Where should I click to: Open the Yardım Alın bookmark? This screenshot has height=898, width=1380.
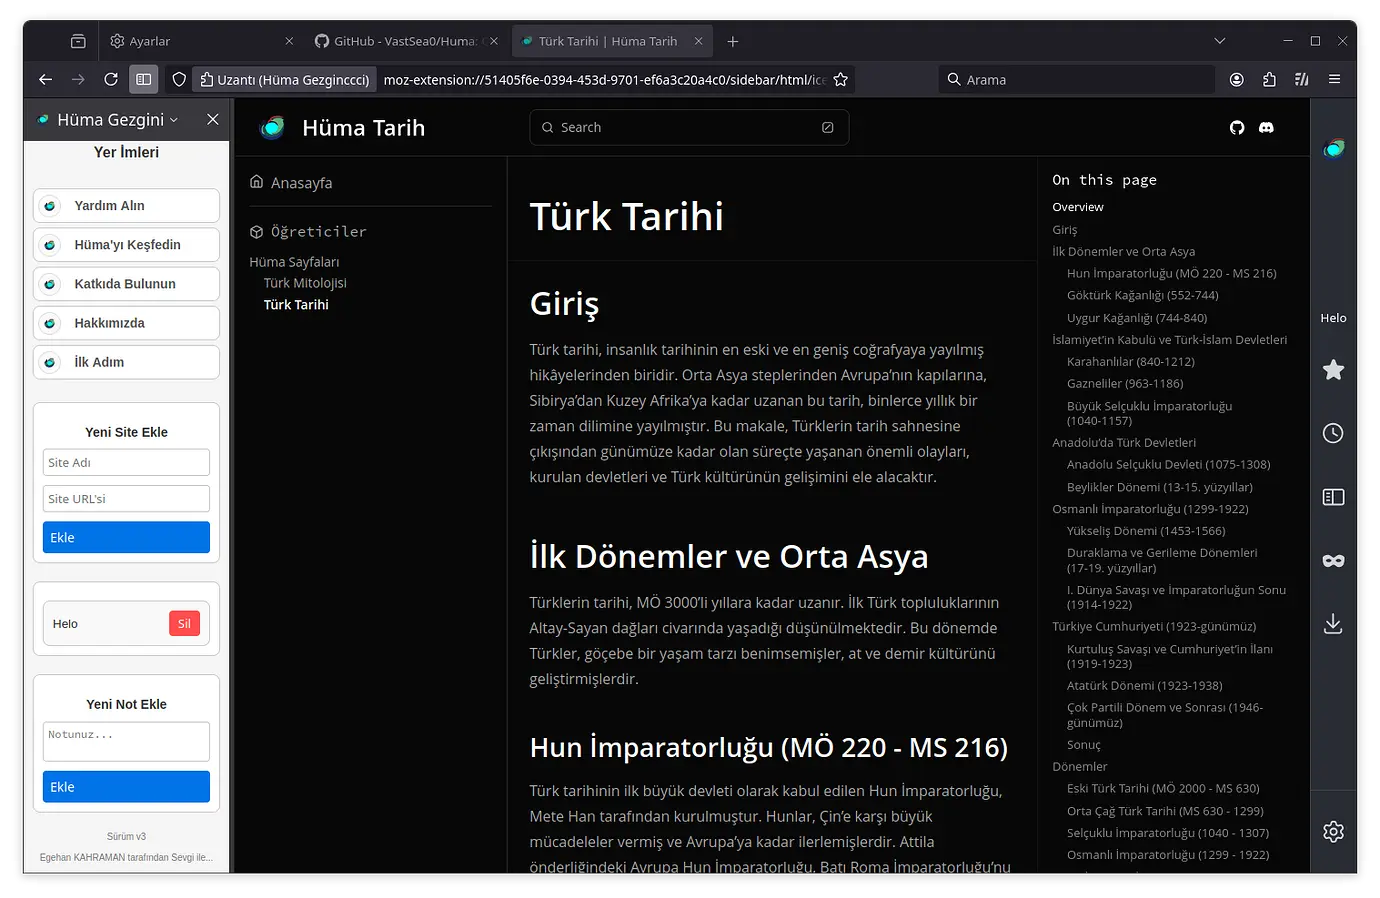click(126, 206)
